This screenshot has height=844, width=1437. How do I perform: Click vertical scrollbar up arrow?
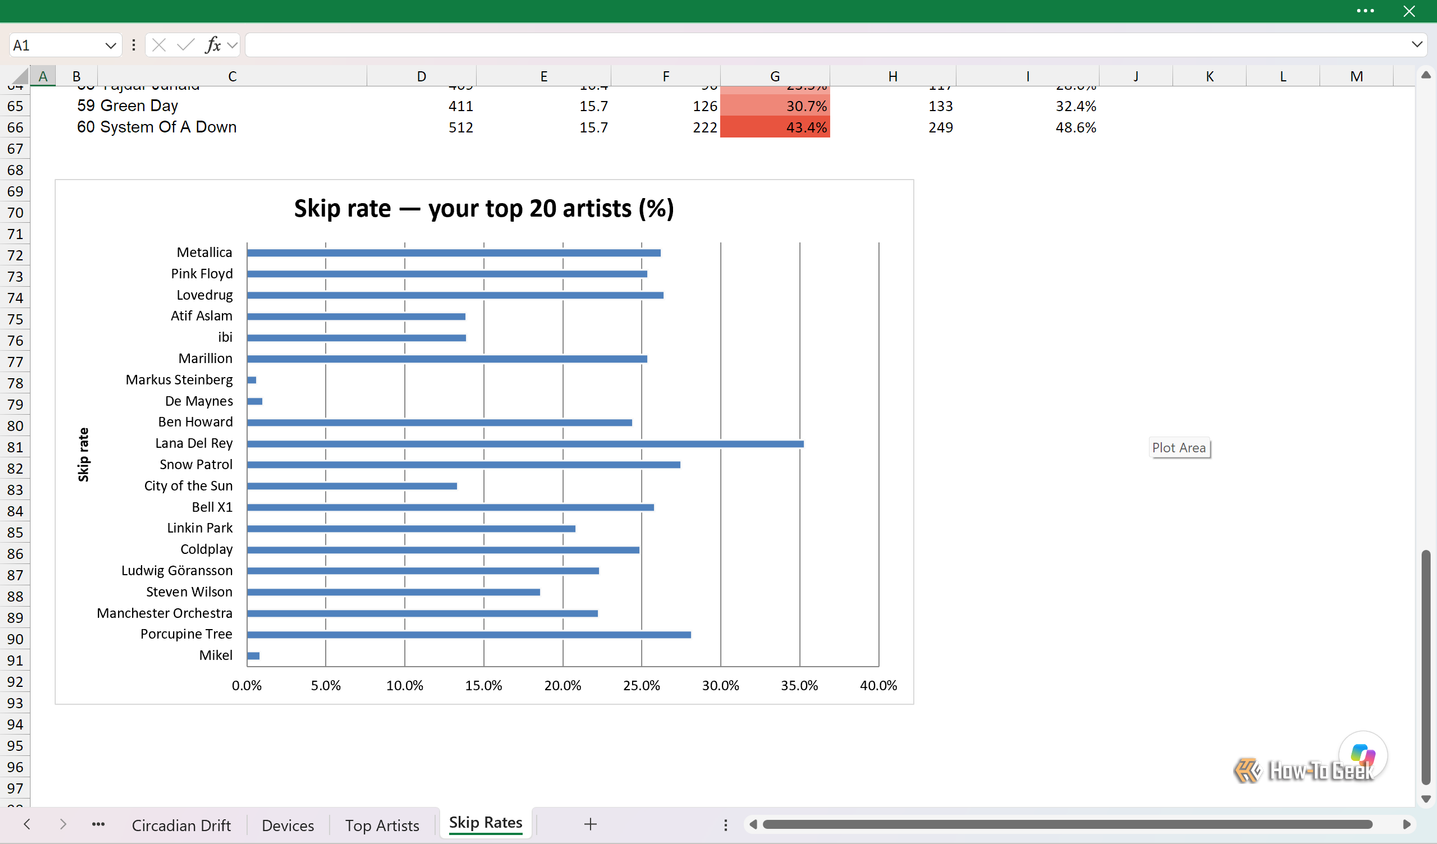click(x=1426, y=75)
